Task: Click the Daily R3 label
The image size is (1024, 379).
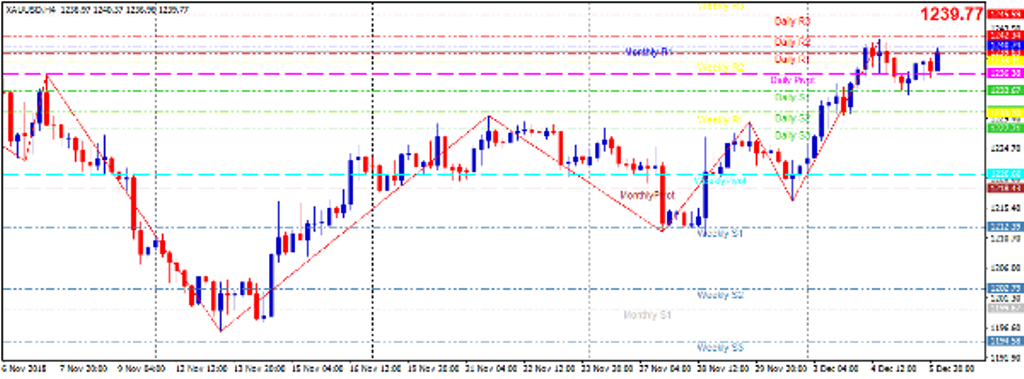Action: click(792, 21)
